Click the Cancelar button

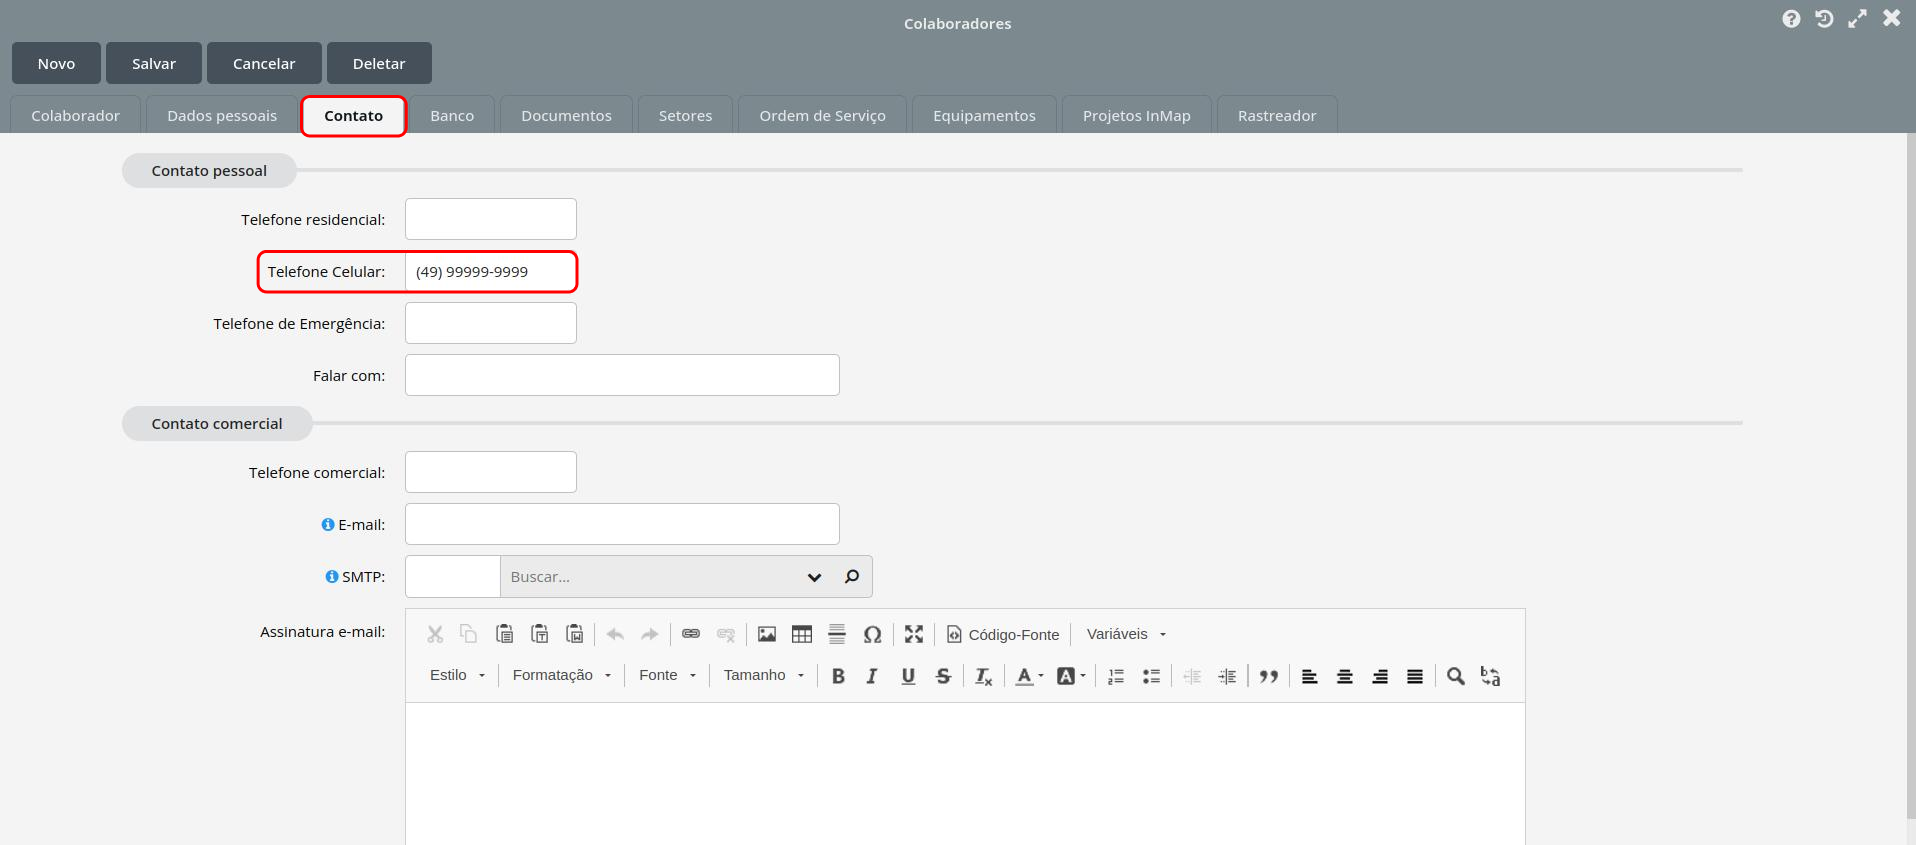(x=264, y=63)
